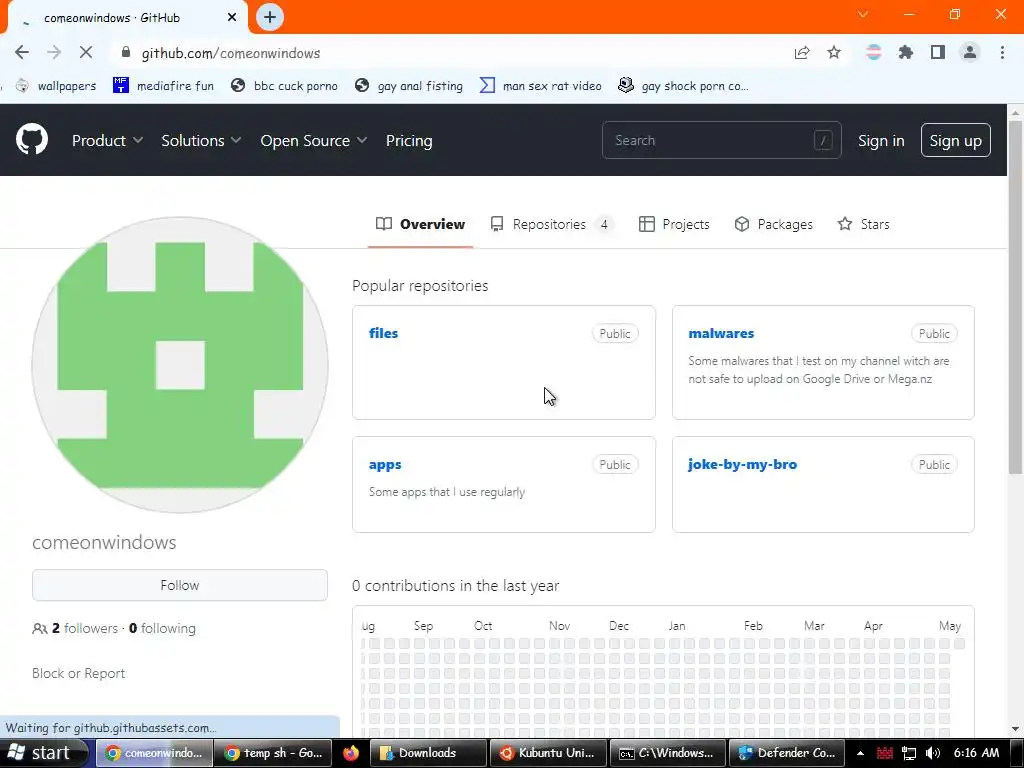Click the red tray icon
The image size is (1024, 768).
(884, 753)
